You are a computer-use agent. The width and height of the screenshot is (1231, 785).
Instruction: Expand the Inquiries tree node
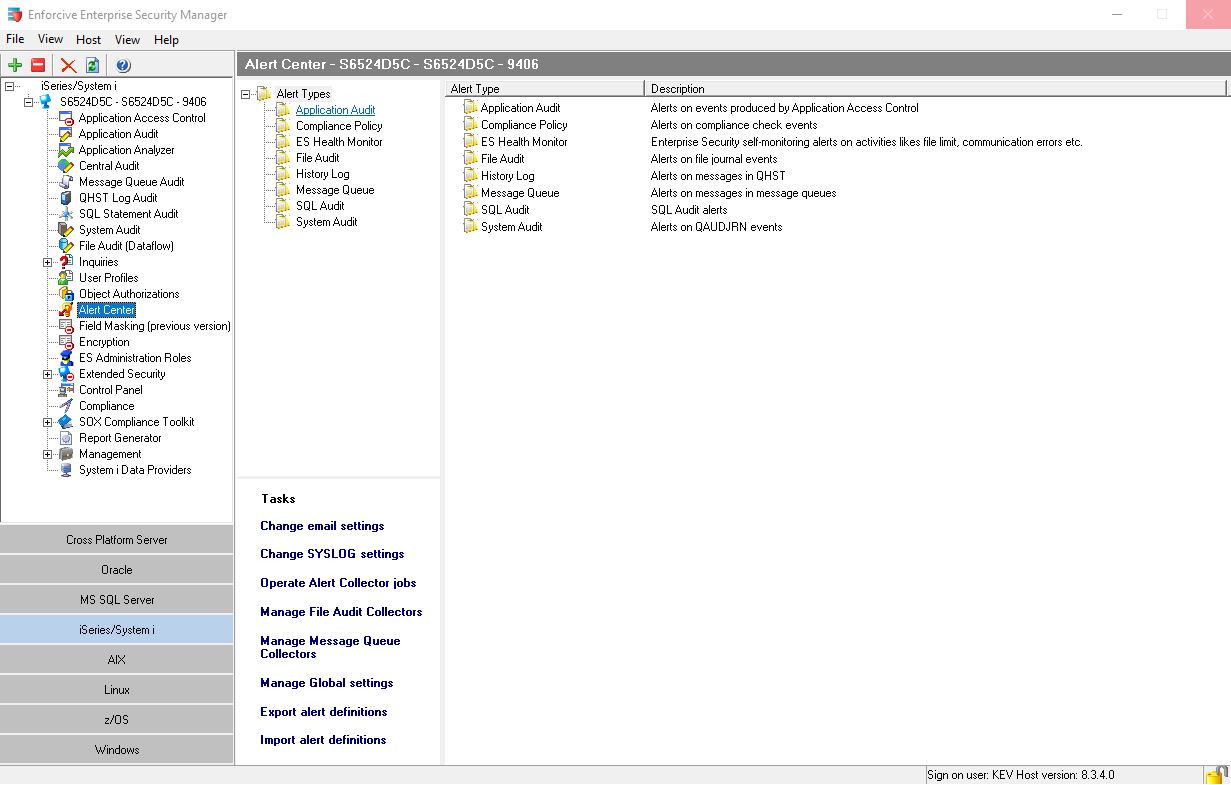(x=47, y=262)
